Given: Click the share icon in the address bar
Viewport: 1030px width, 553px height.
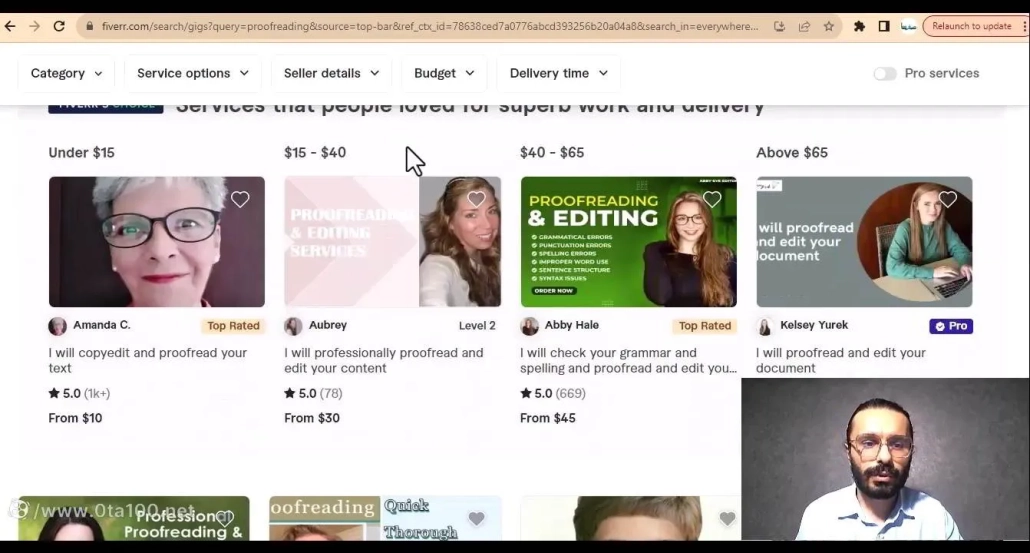Looking at the screenshot, I should coord(804,27).
